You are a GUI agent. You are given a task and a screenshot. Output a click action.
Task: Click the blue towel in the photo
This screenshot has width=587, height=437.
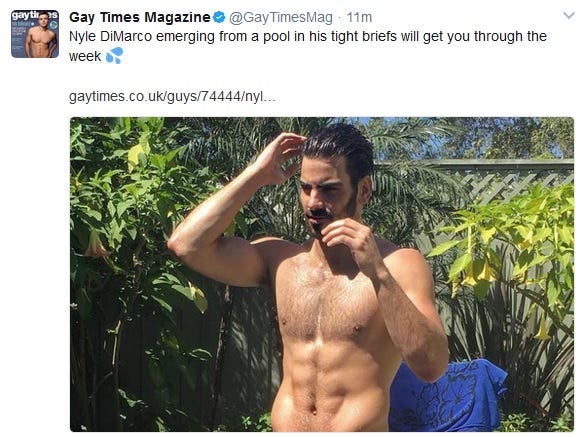(447, 396)
